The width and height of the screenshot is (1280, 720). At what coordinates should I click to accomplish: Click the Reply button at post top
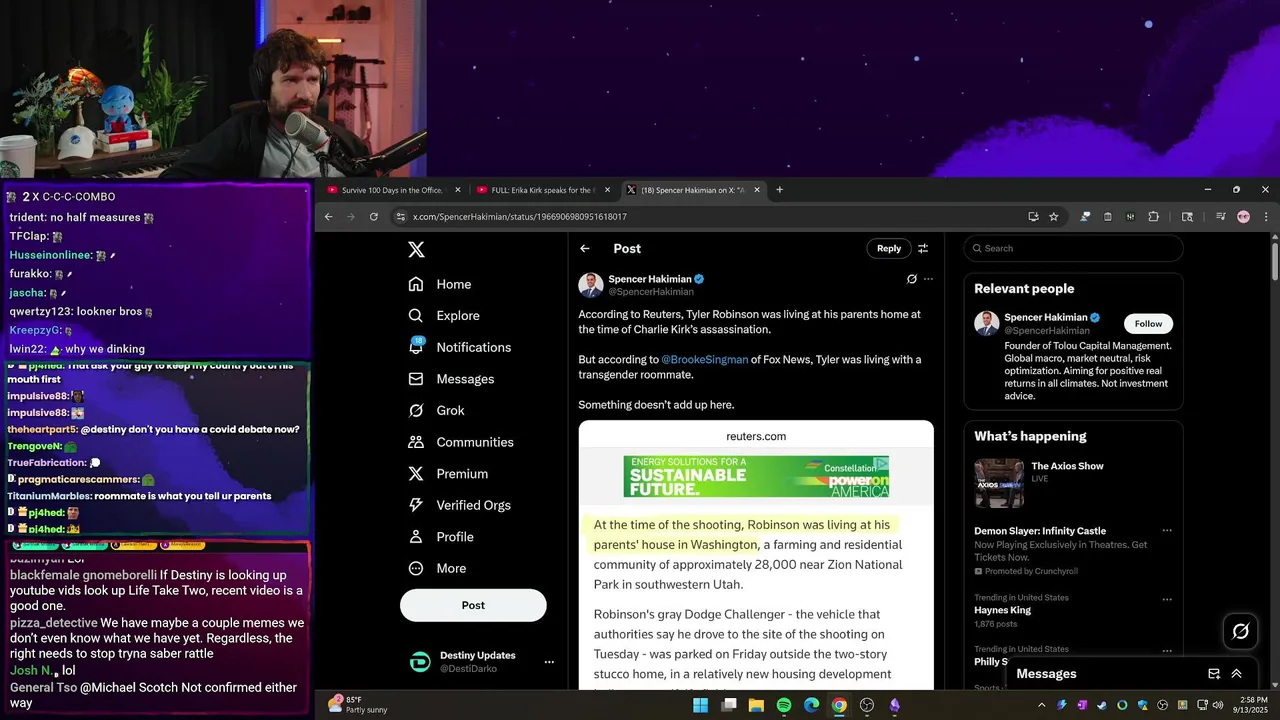(x=889, y=248)
